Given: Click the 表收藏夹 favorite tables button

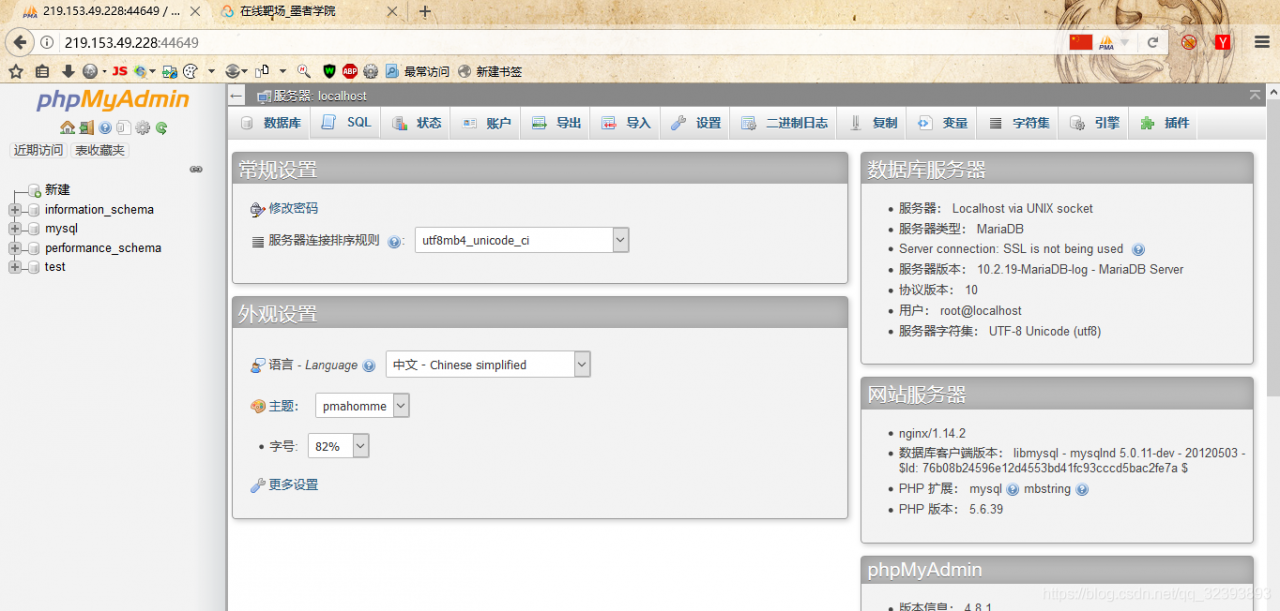Looking at the screenshot, I should pos(100,150).
